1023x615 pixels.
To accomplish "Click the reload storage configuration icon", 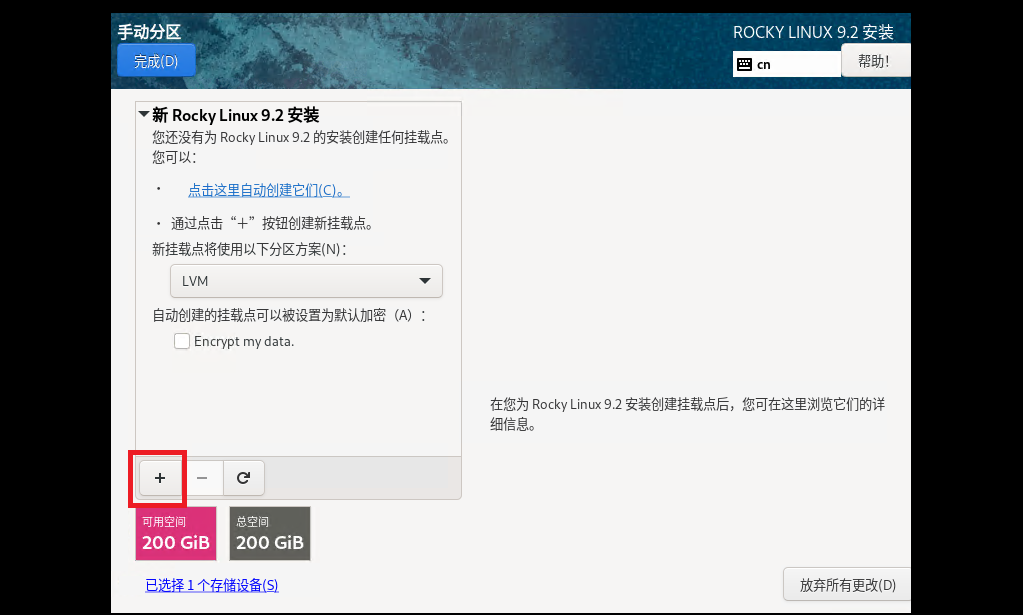I will 243,478.
